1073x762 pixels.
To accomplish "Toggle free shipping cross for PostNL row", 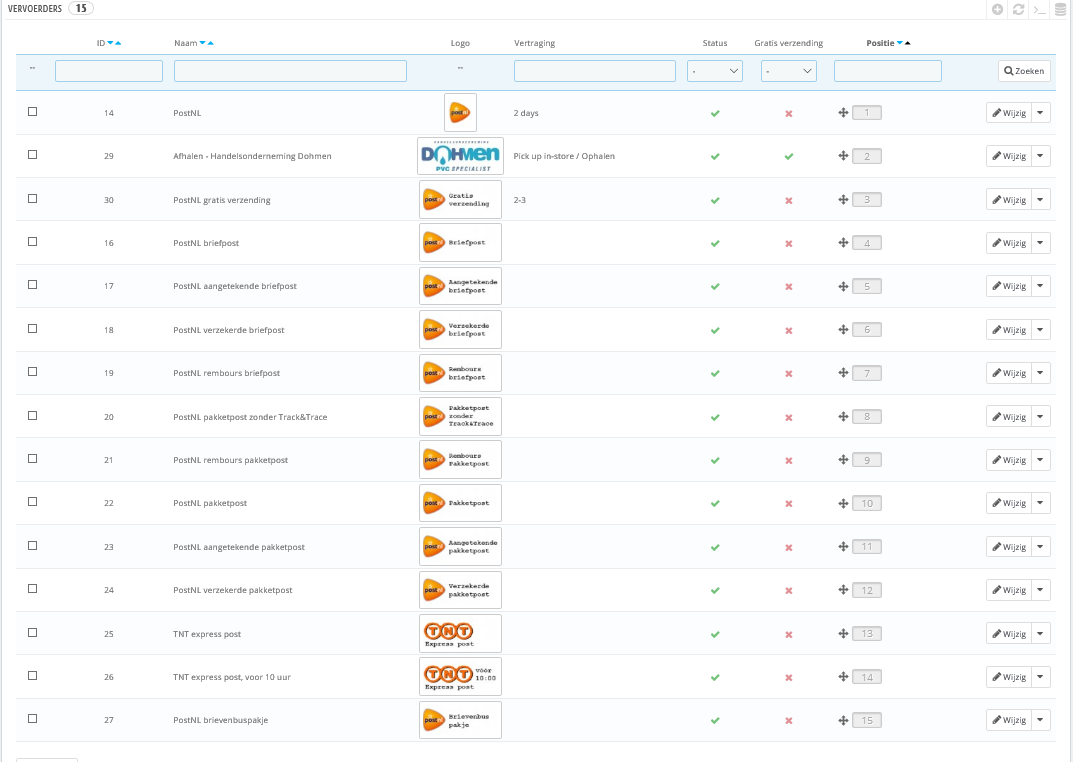I will pyautogui.click(x=788, y=114).
